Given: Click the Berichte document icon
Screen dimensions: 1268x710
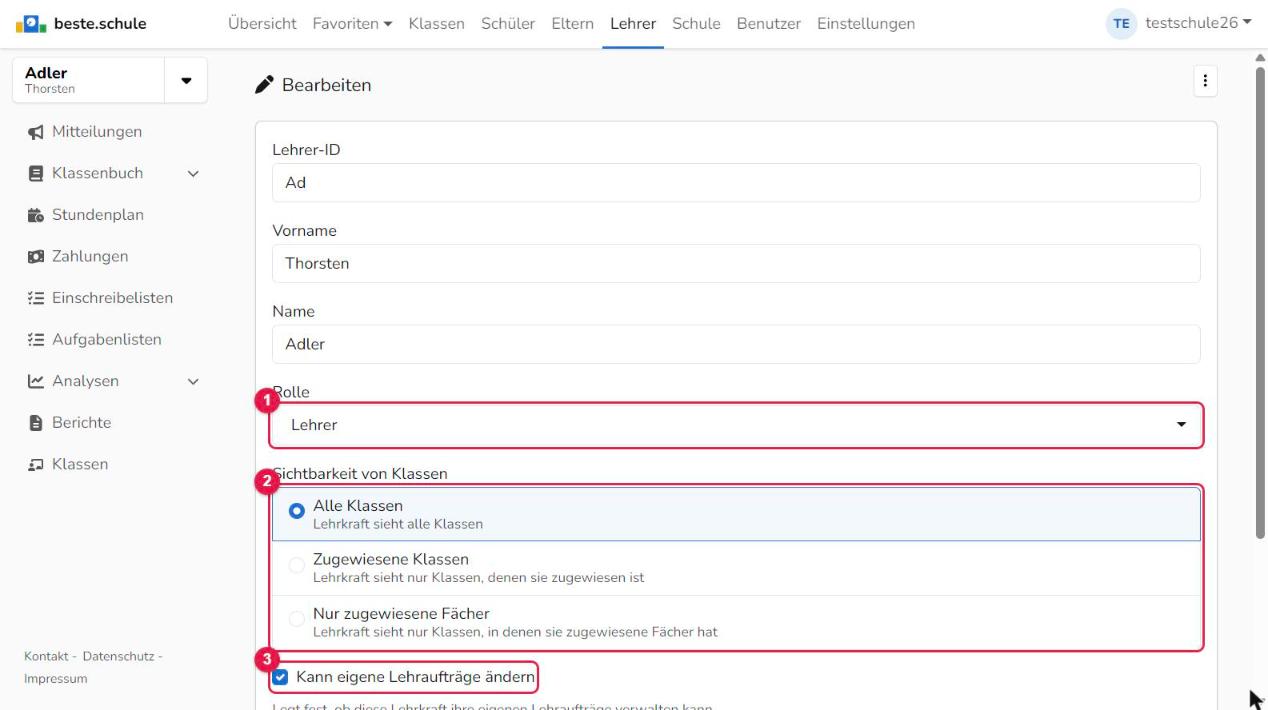Looking at the screenshot, I should (35, 423).
